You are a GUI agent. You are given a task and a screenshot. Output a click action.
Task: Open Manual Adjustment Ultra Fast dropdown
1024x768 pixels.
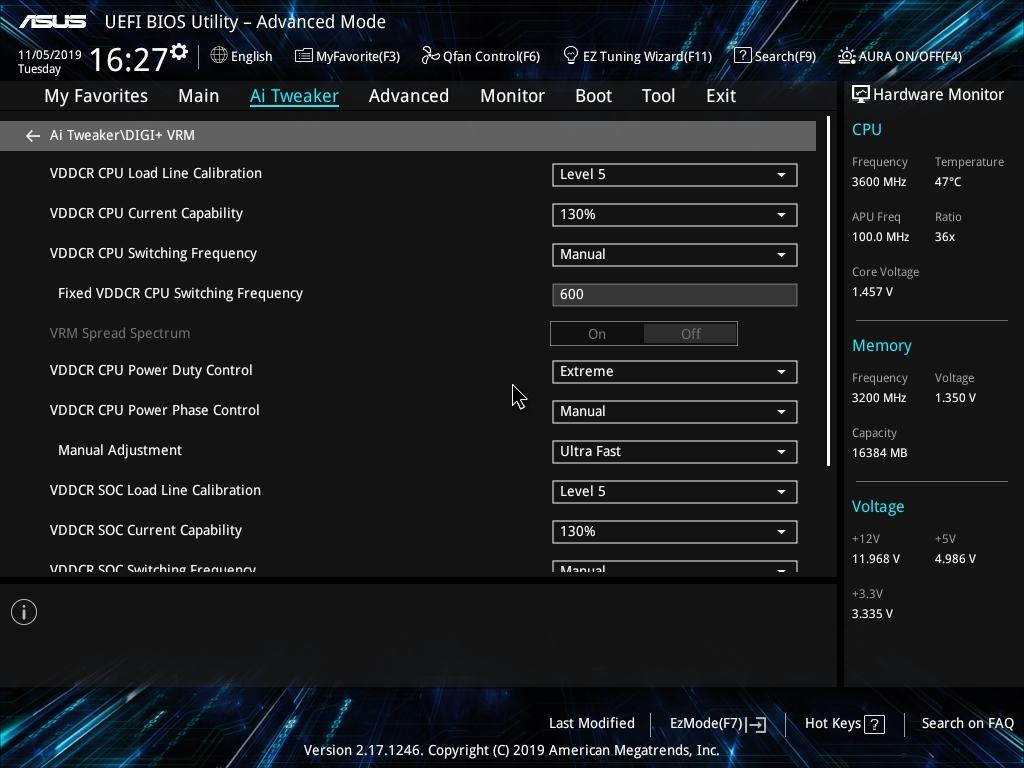(675, 452)
